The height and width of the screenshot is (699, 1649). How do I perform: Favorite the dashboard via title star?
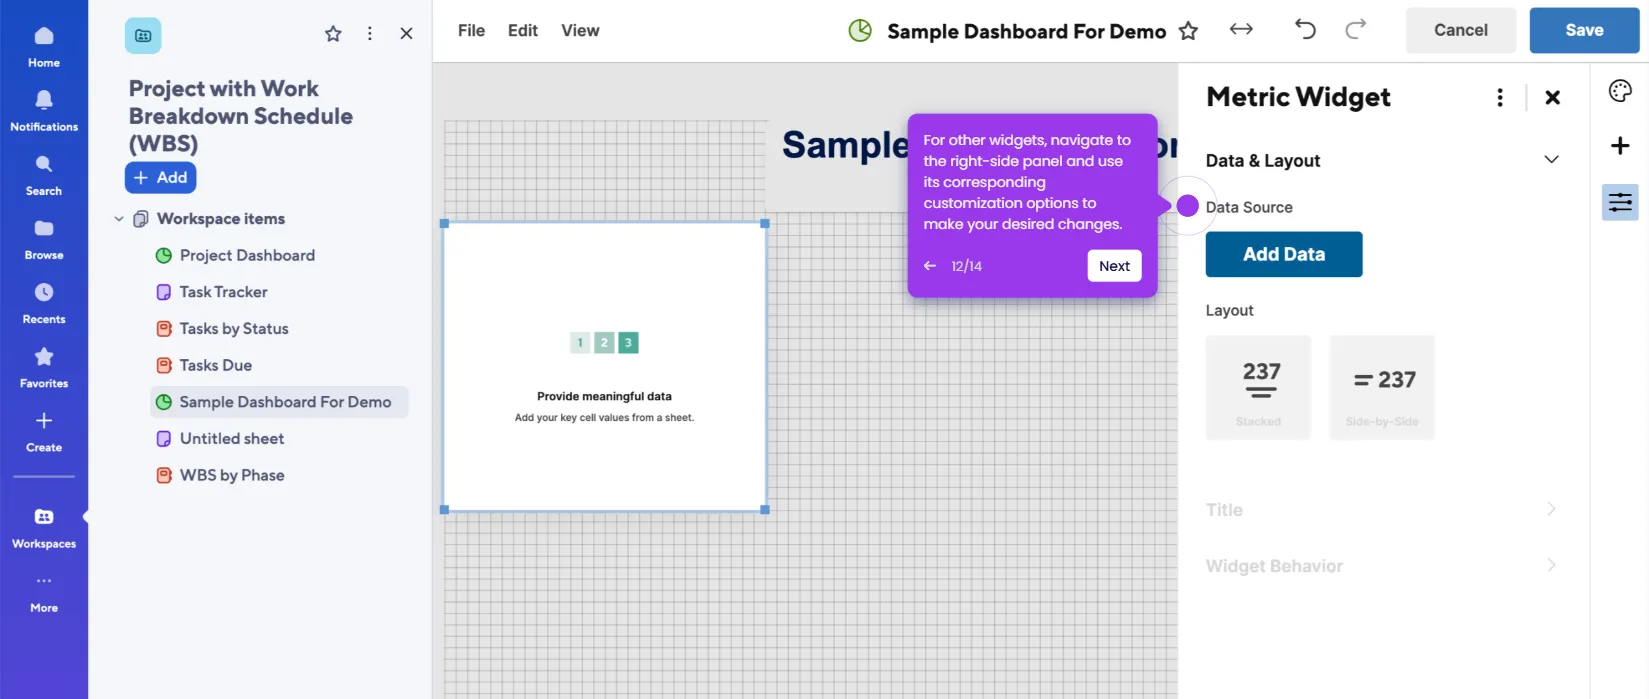click(x=1188, y=31)
